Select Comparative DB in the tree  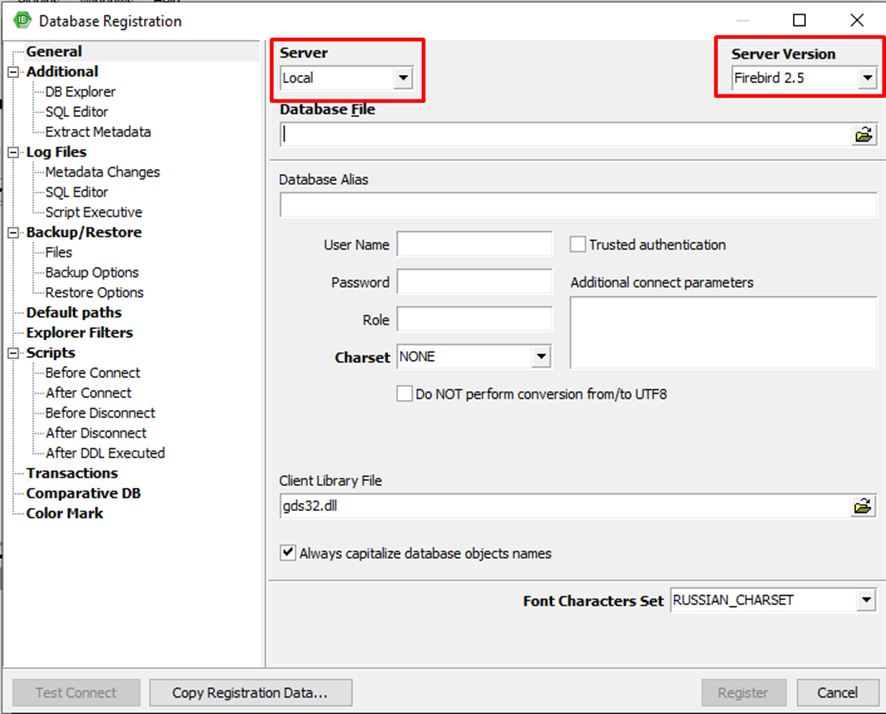84,493
